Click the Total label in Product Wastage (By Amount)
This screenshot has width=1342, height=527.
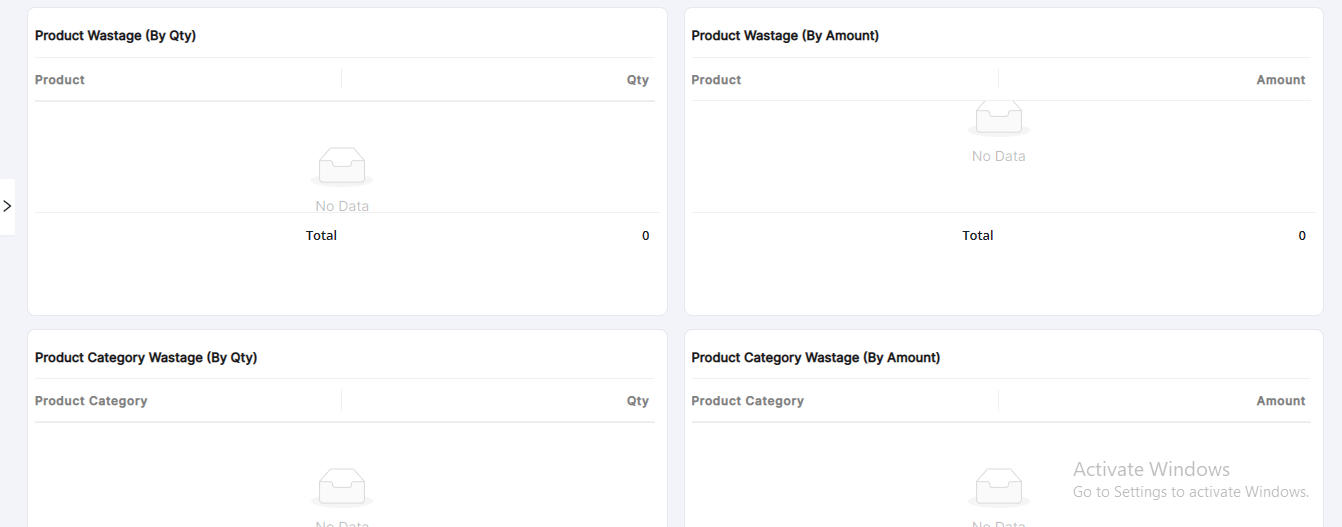click(x=977, y=236)
